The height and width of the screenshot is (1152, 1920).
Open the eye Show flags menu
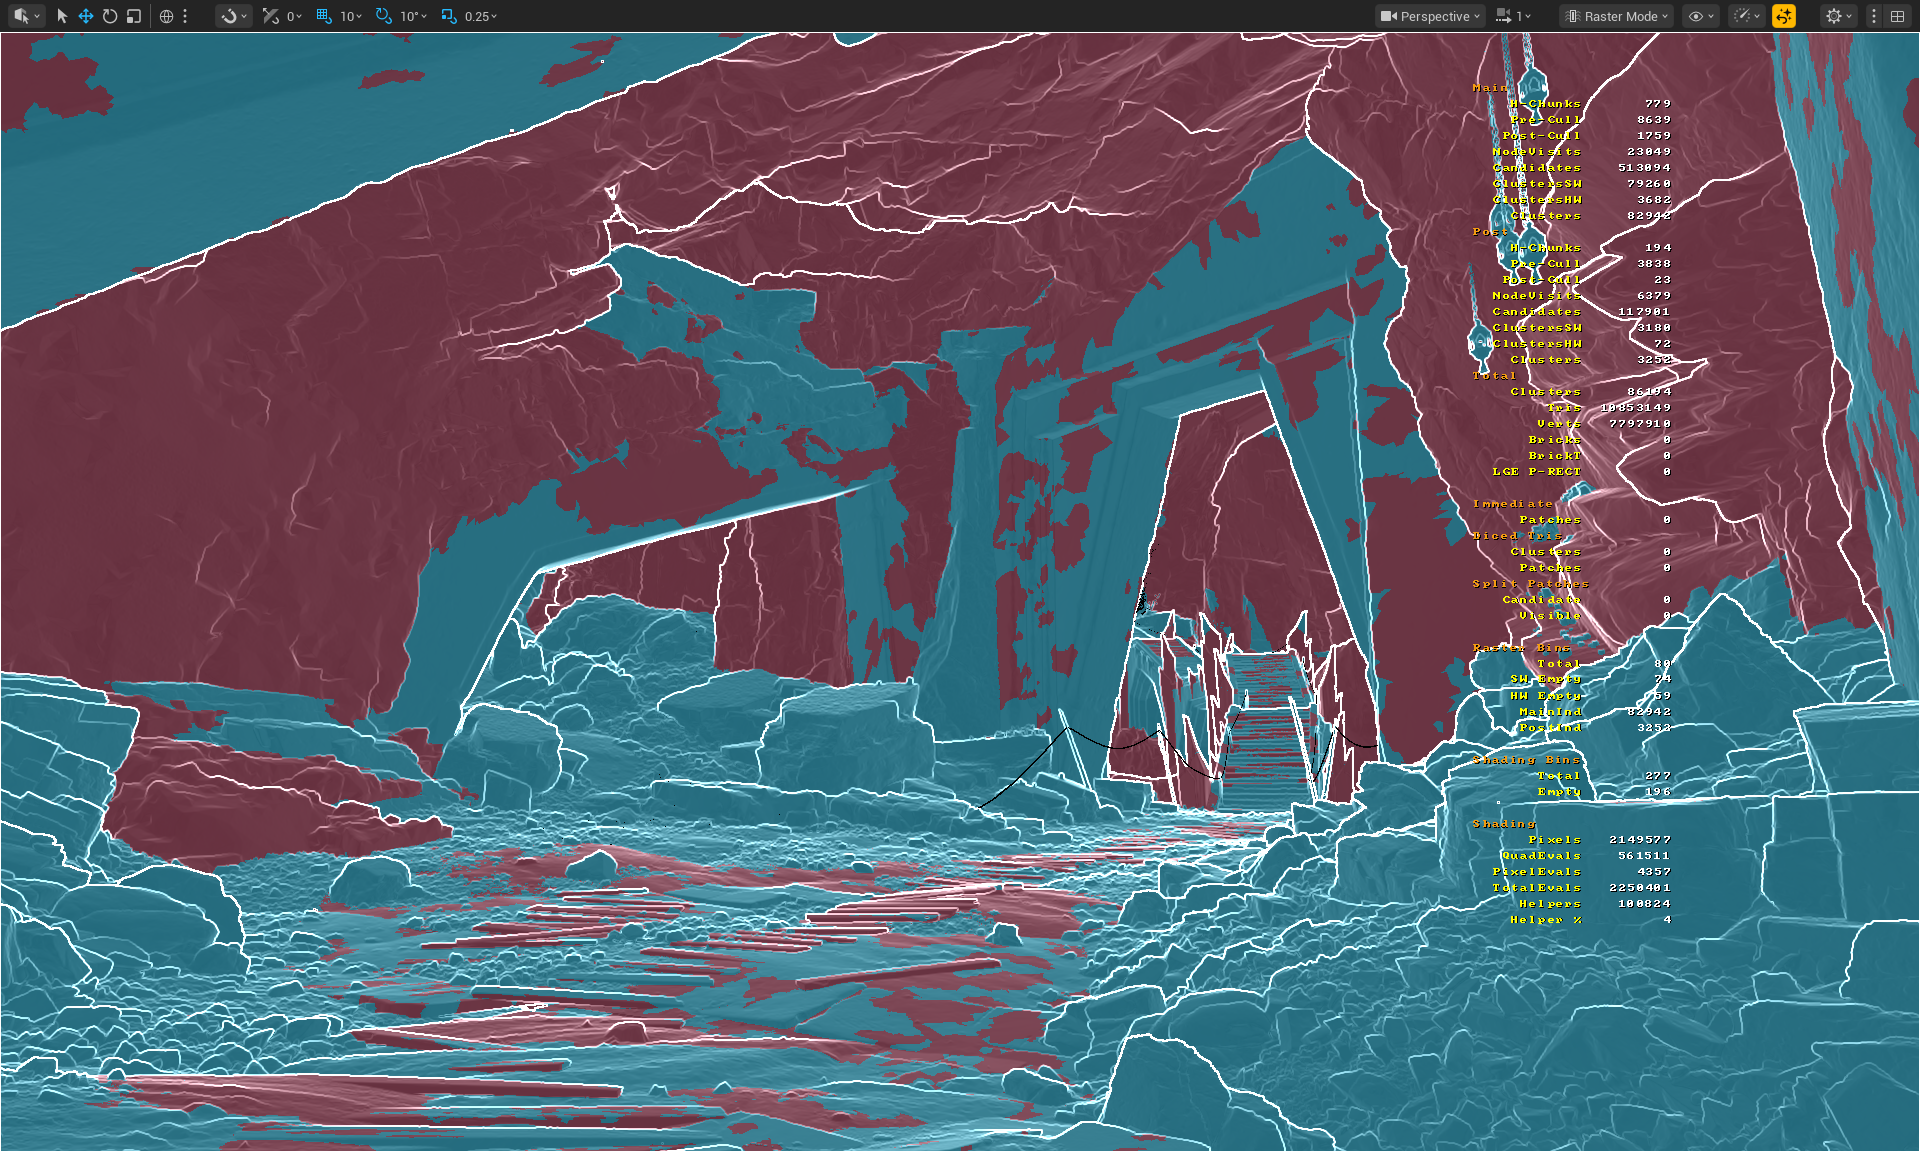(1700, 16)
